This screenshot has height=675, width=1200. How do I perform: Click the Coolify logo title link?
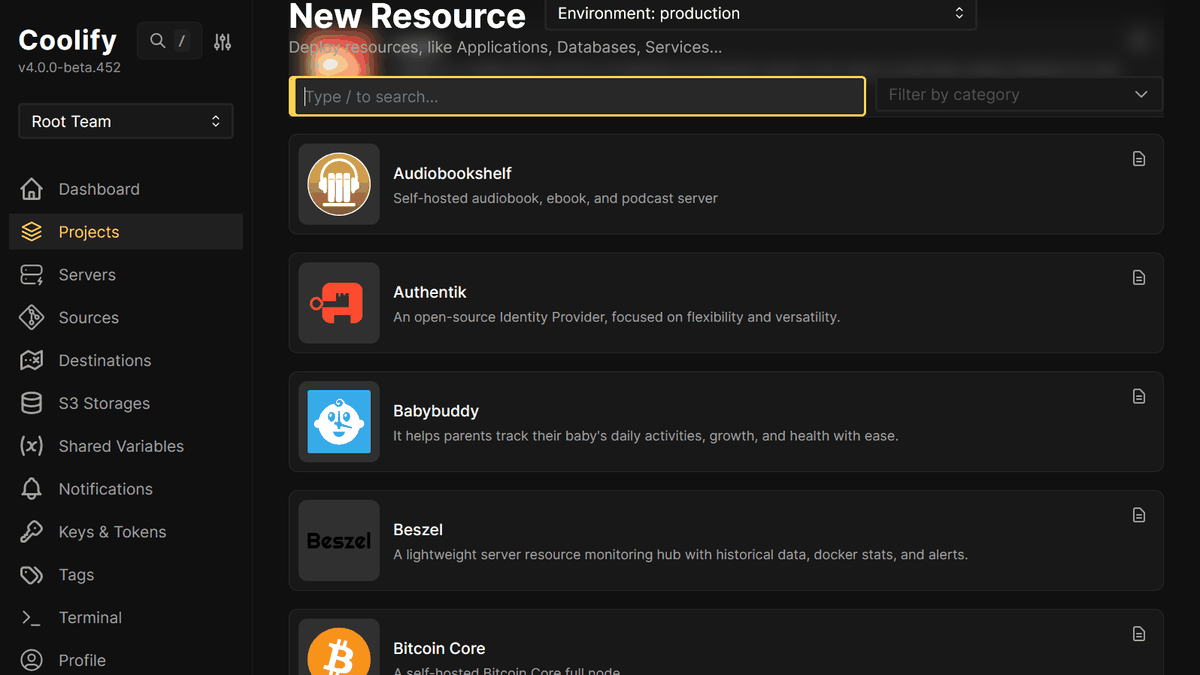pyautogui.click(x=67, y=40)
